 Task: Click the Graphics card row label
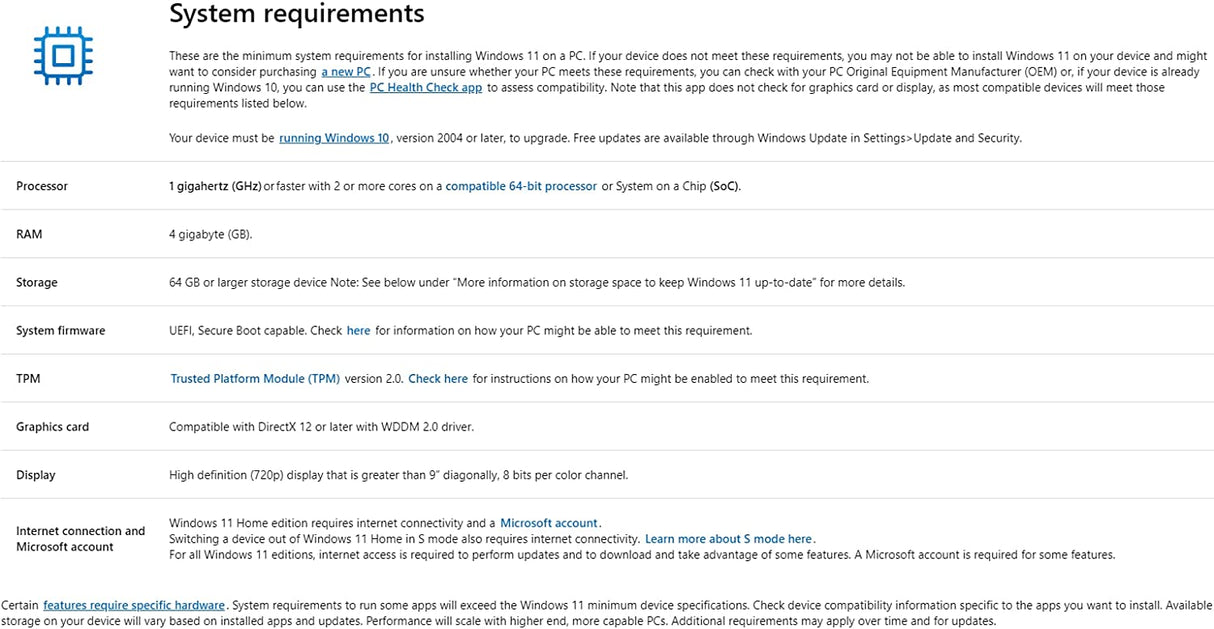(x=52, y=427)
